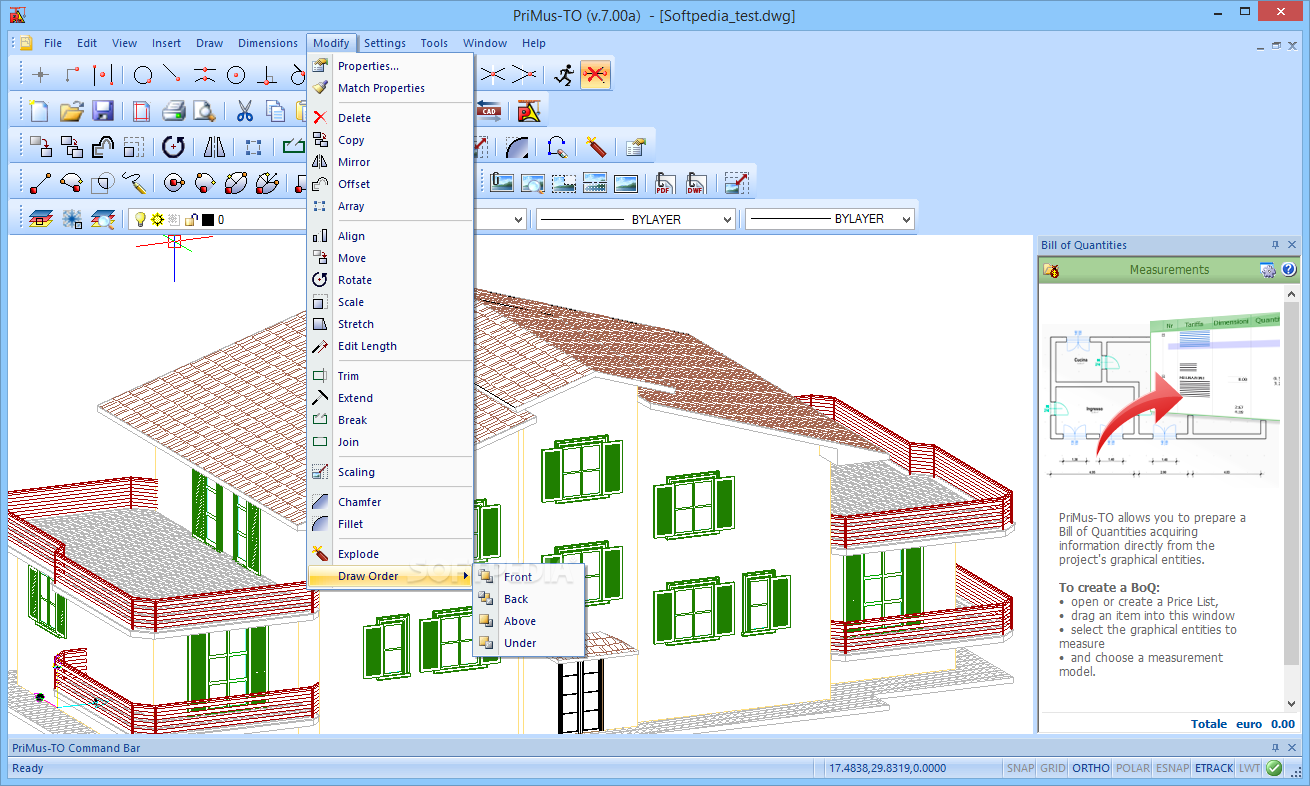Screen dimensions: 1310x786
Task: Open the Layer Manager stacked layers icon
Action: (40, 219)
